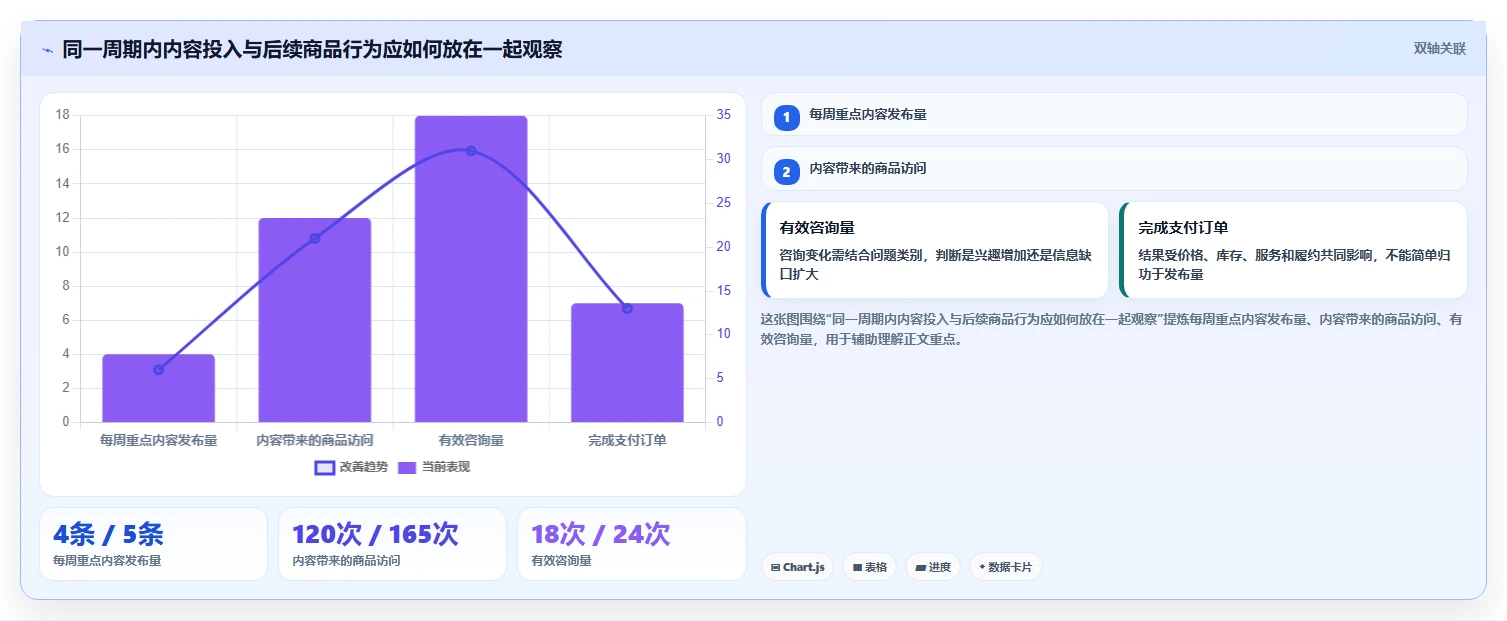Toggle the 当前表现 legend entry
The height and width of the screenshot is (621, 1507).
click(434, 467)
